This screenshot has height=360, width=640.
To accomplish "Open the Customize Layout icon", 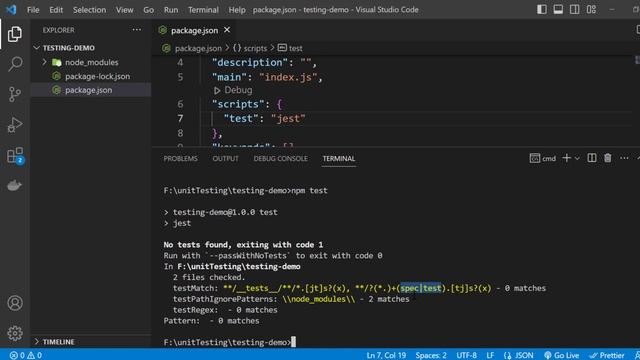I will point(591,9).
